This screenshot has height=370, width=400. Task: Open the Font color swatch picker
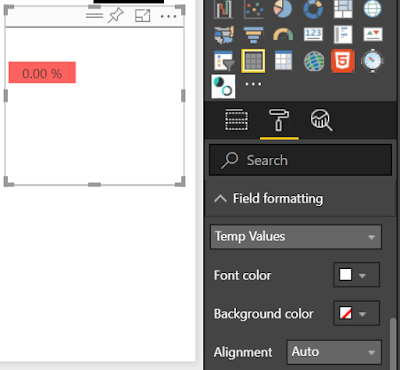click(356, 275)
